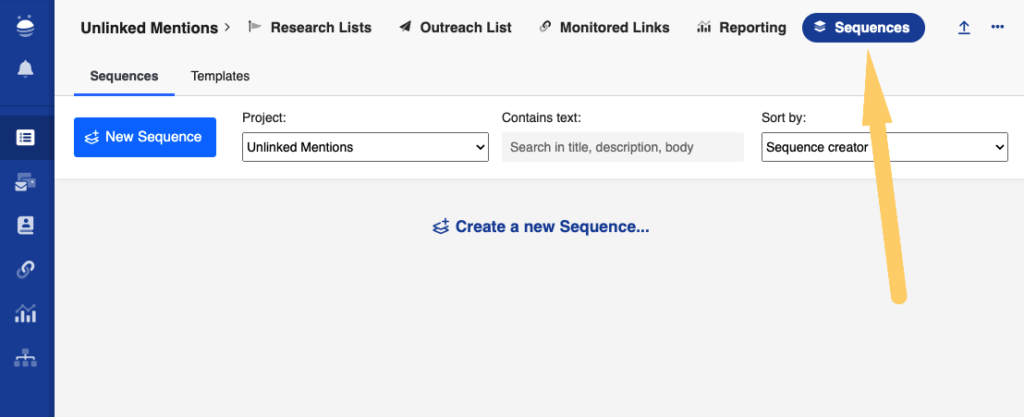Click the chain link sidebar icon
Screen dimensions: 1024x417
25,269
